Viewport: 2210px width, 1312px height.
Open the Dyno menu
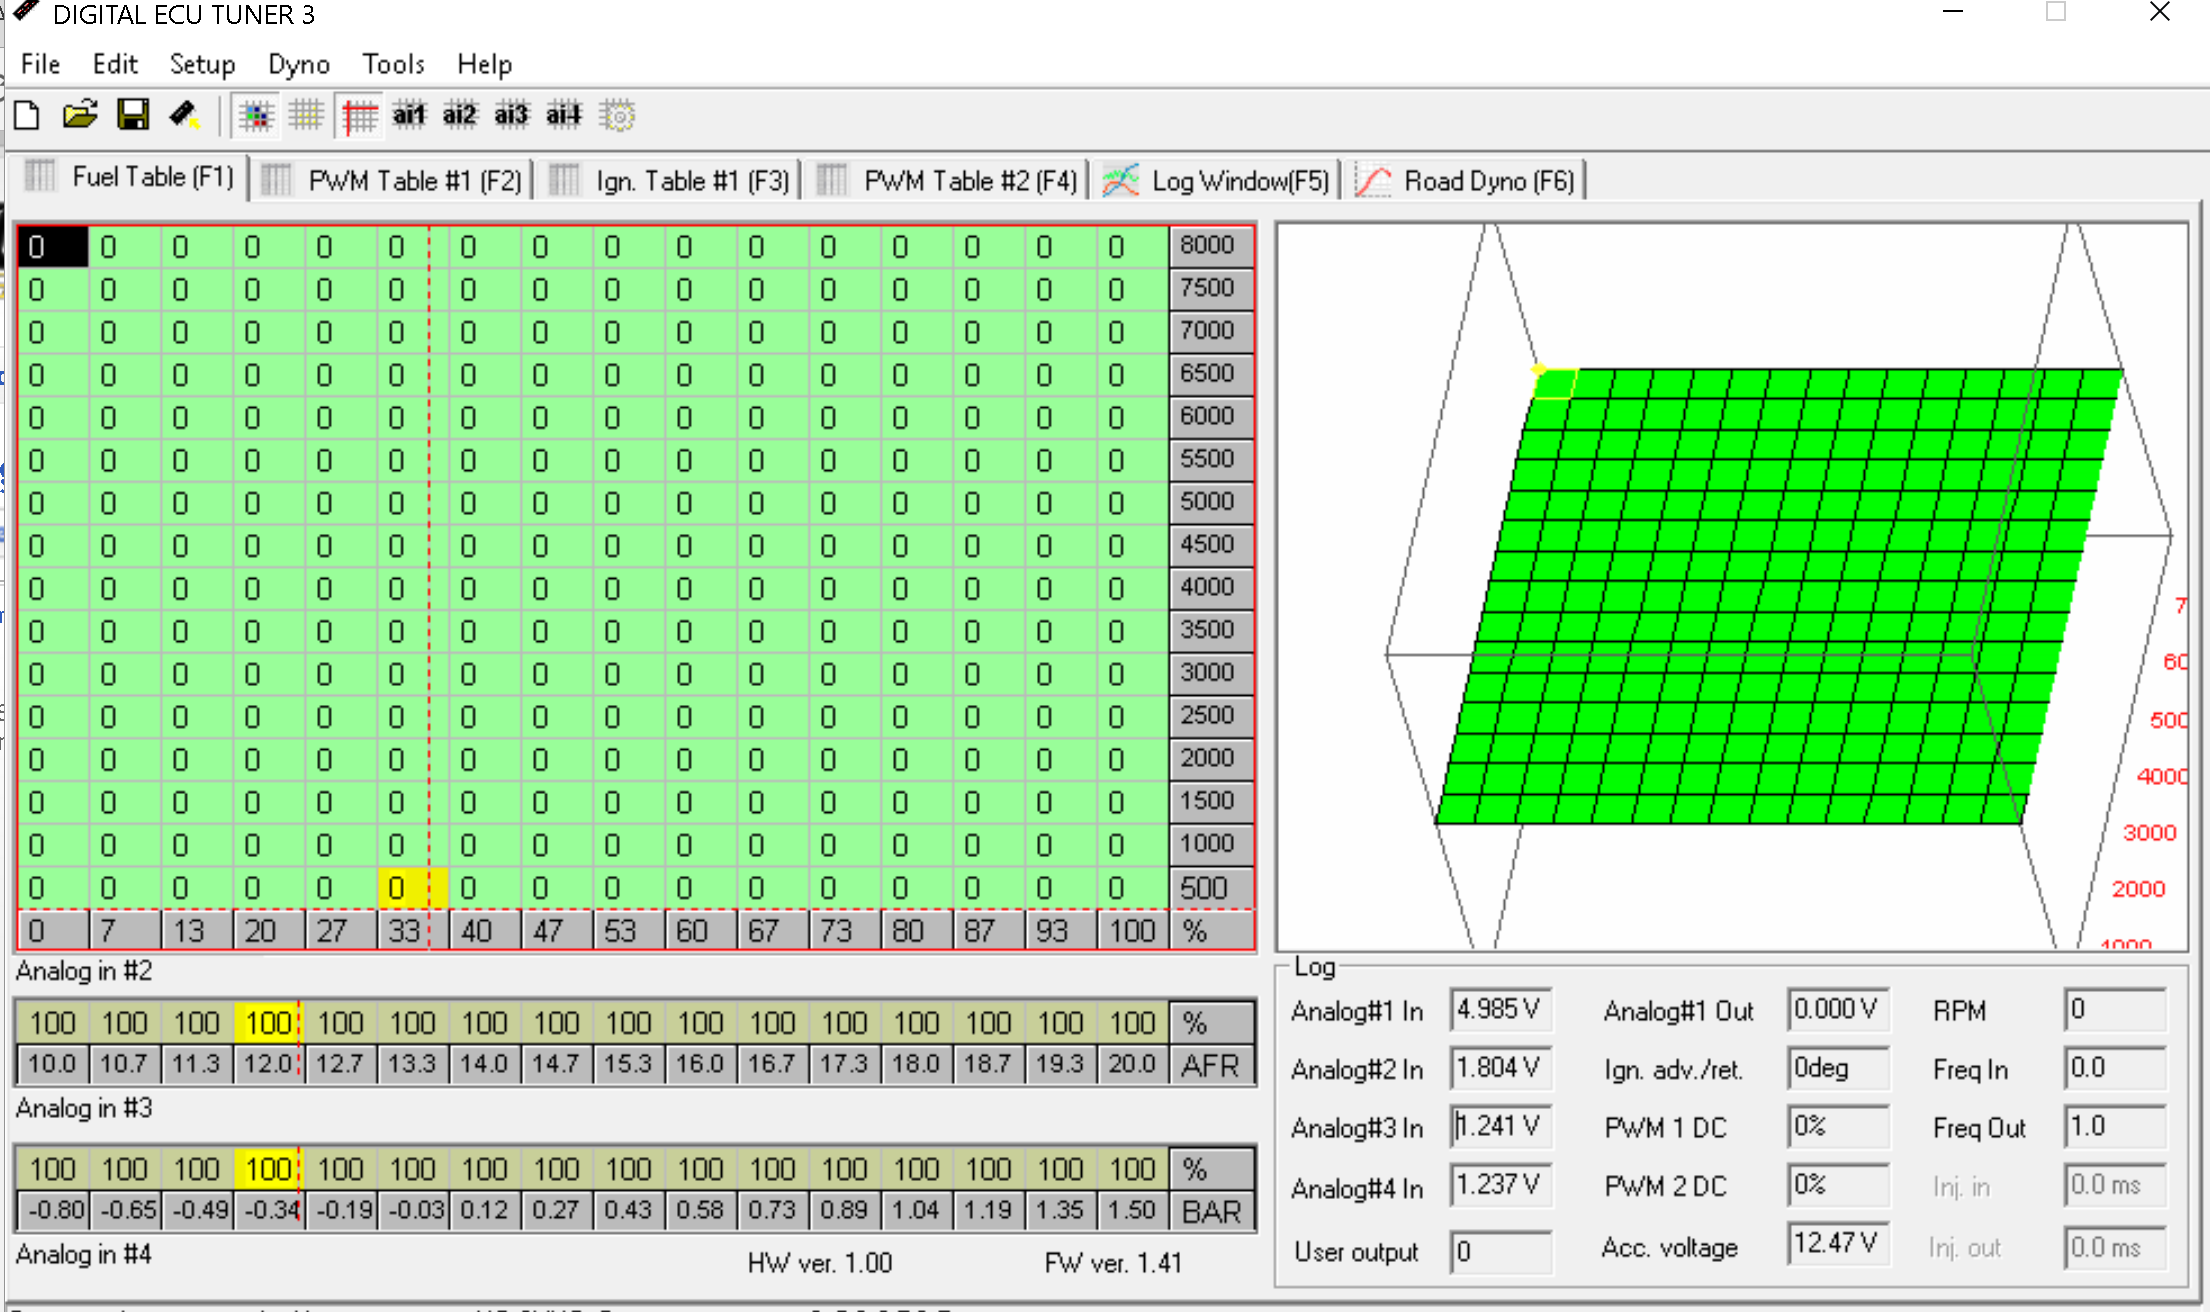[x=298, y=64]
